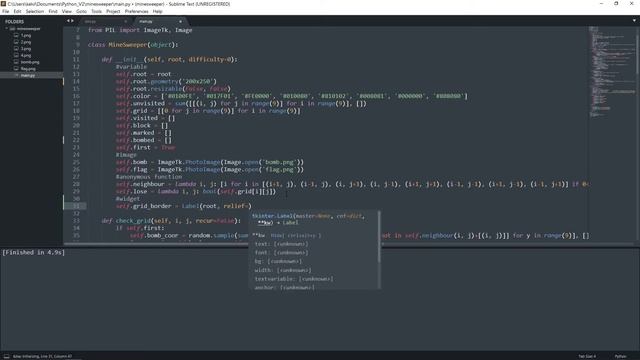The height and width of the screenshot is (360, 640).
Task: Click the FOLDERS sidebar heading
Action: tap(14, 21)
